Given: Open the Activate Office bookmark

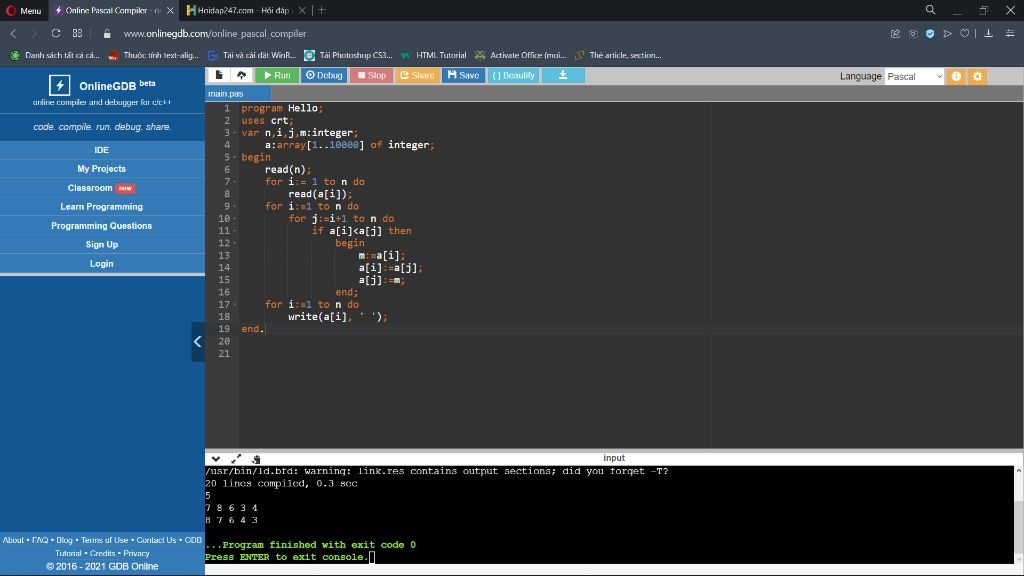Looking at the screenshot, I should (x=520, y=56).
